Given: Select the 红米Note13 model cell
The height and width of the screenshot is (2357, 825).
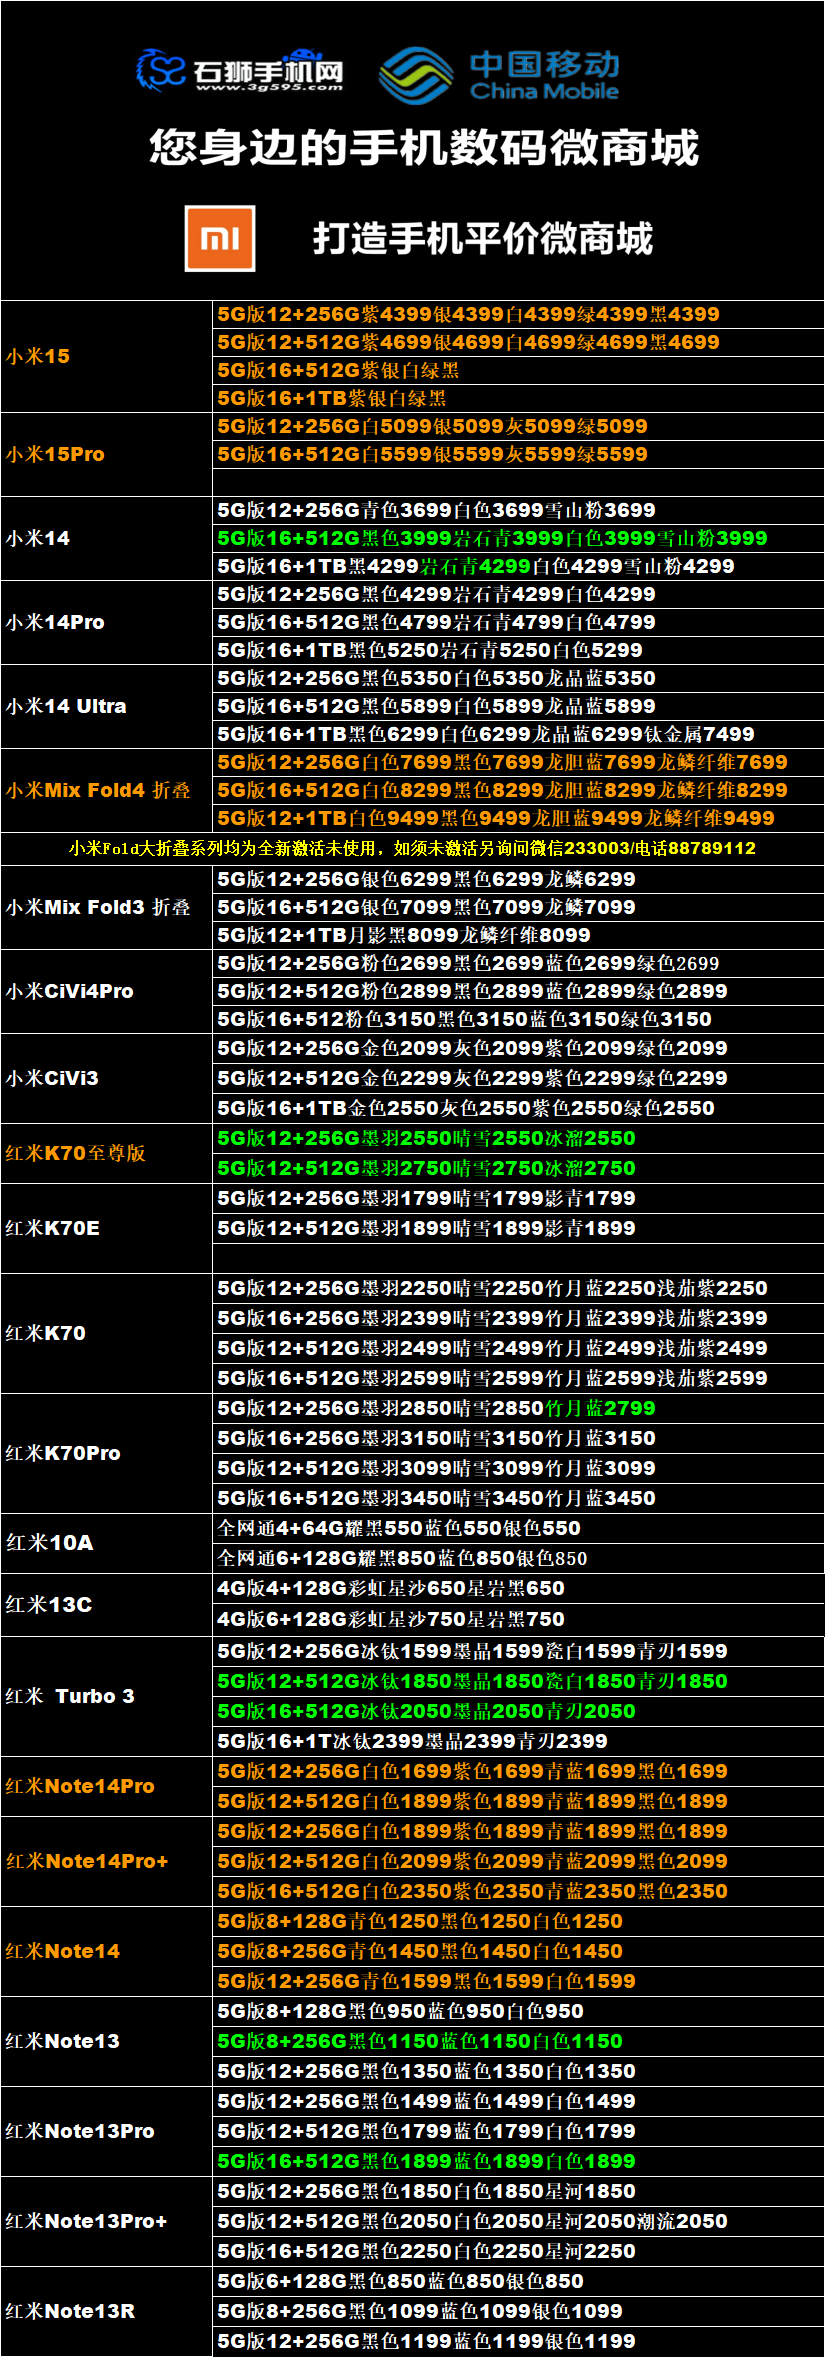Looking at the screenshot, I should point(107,2041).
